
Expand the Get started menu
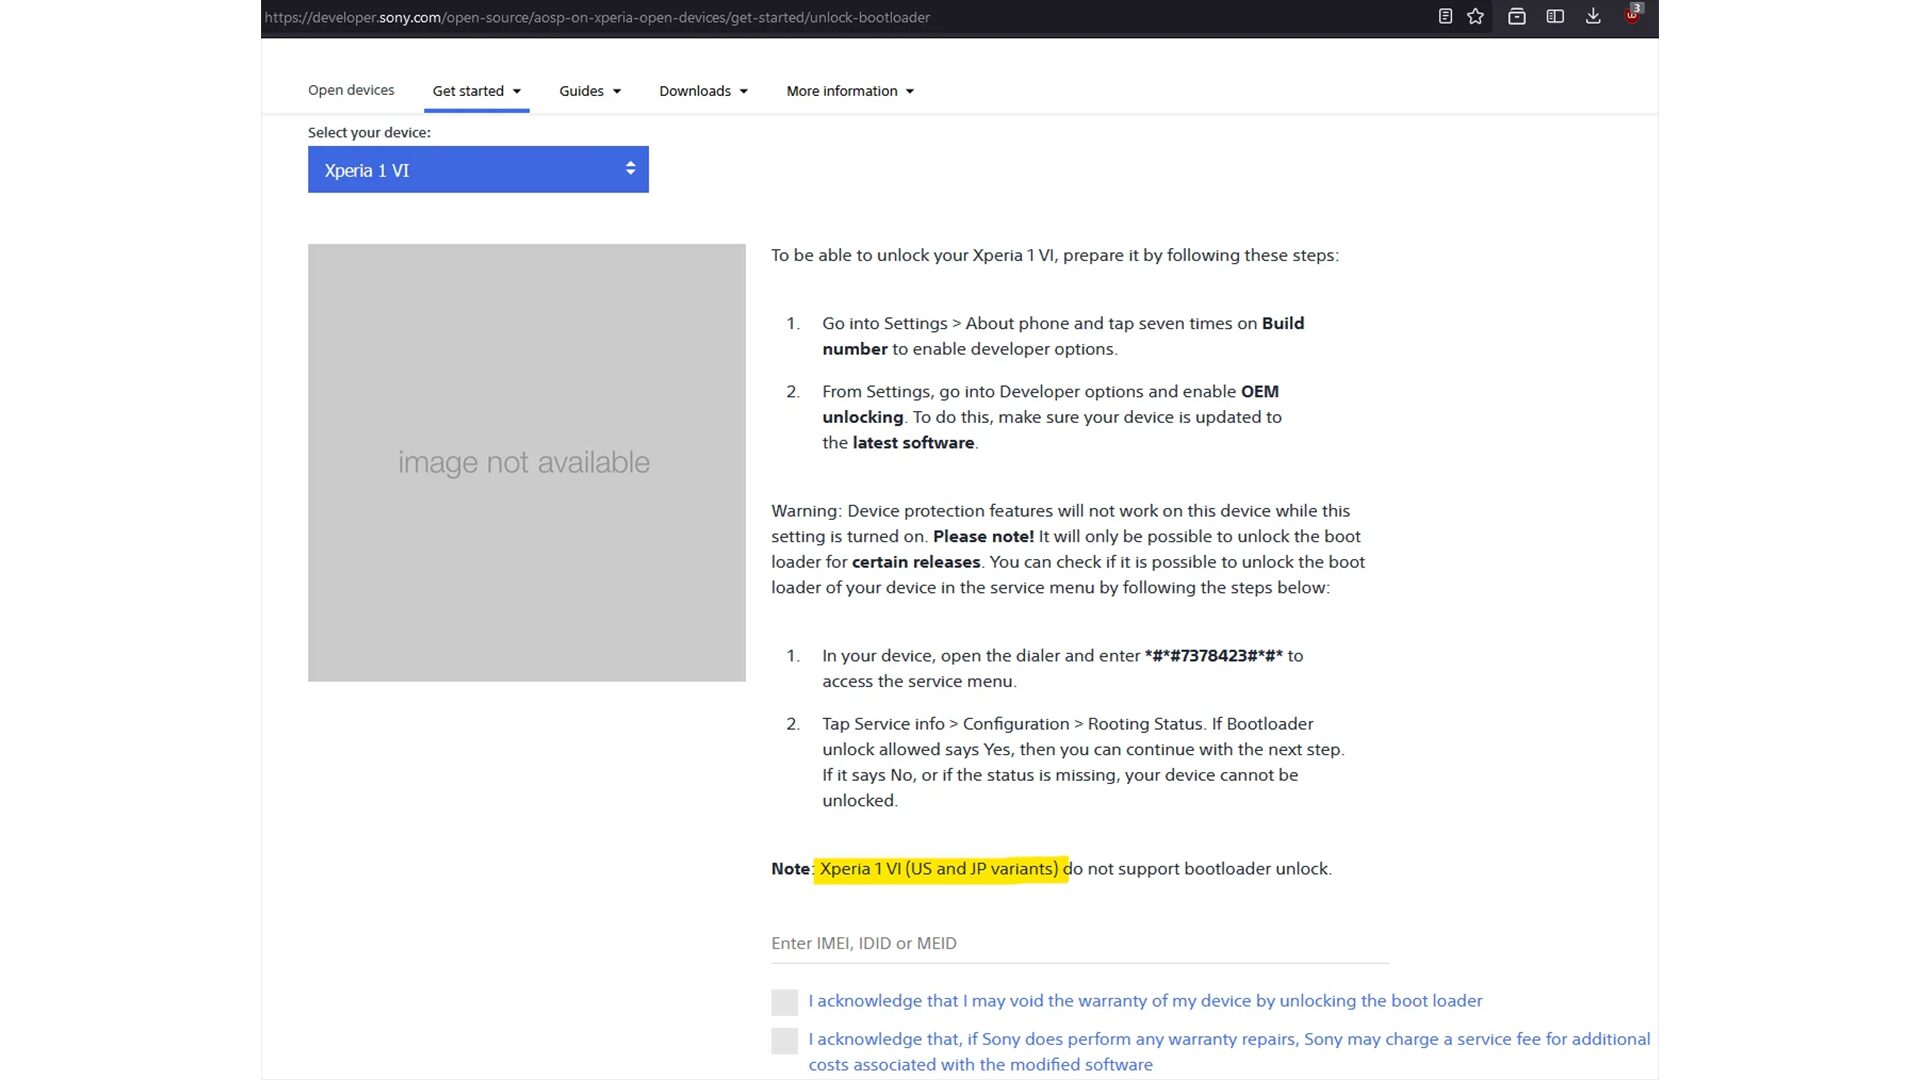tap(476, 91)
